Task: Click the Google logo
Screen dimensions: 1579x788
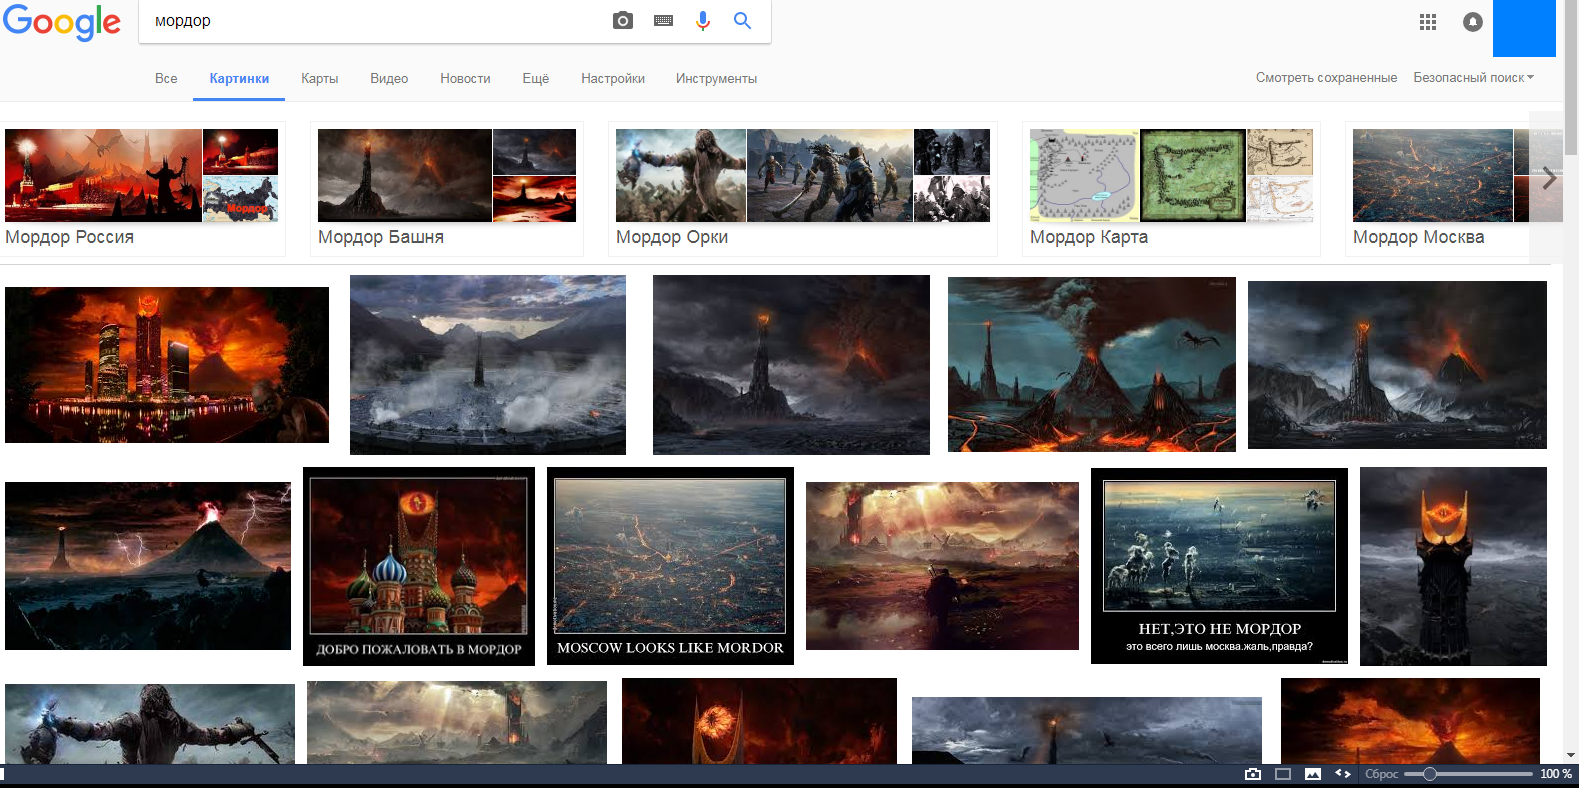Action: point(62,22)
